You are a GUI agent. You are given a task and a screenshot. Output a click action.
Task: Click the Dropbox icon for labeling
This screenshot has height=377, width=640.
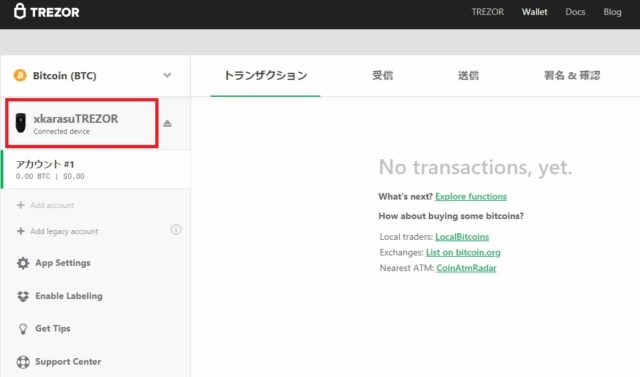click(x=23, y=296)
